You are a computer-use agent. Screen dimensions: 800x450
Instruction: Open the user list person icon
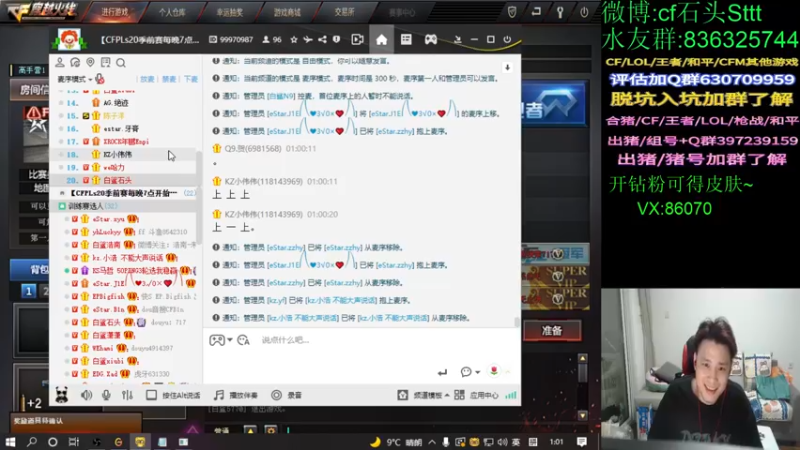point(60,62)
